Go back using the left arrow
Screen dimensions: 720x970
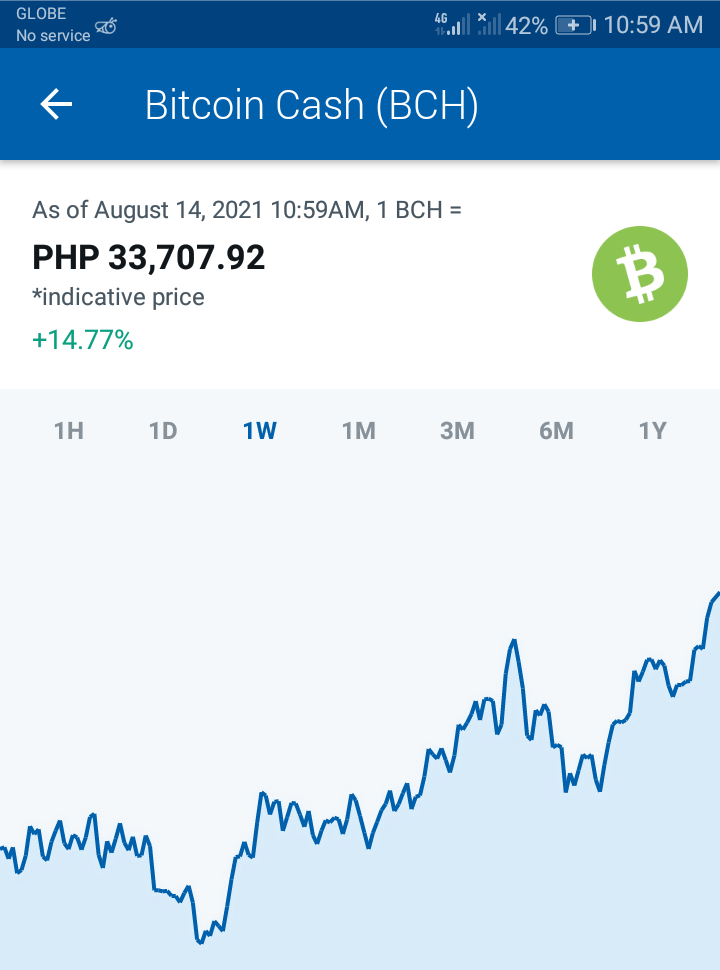[x=56, y=104]
